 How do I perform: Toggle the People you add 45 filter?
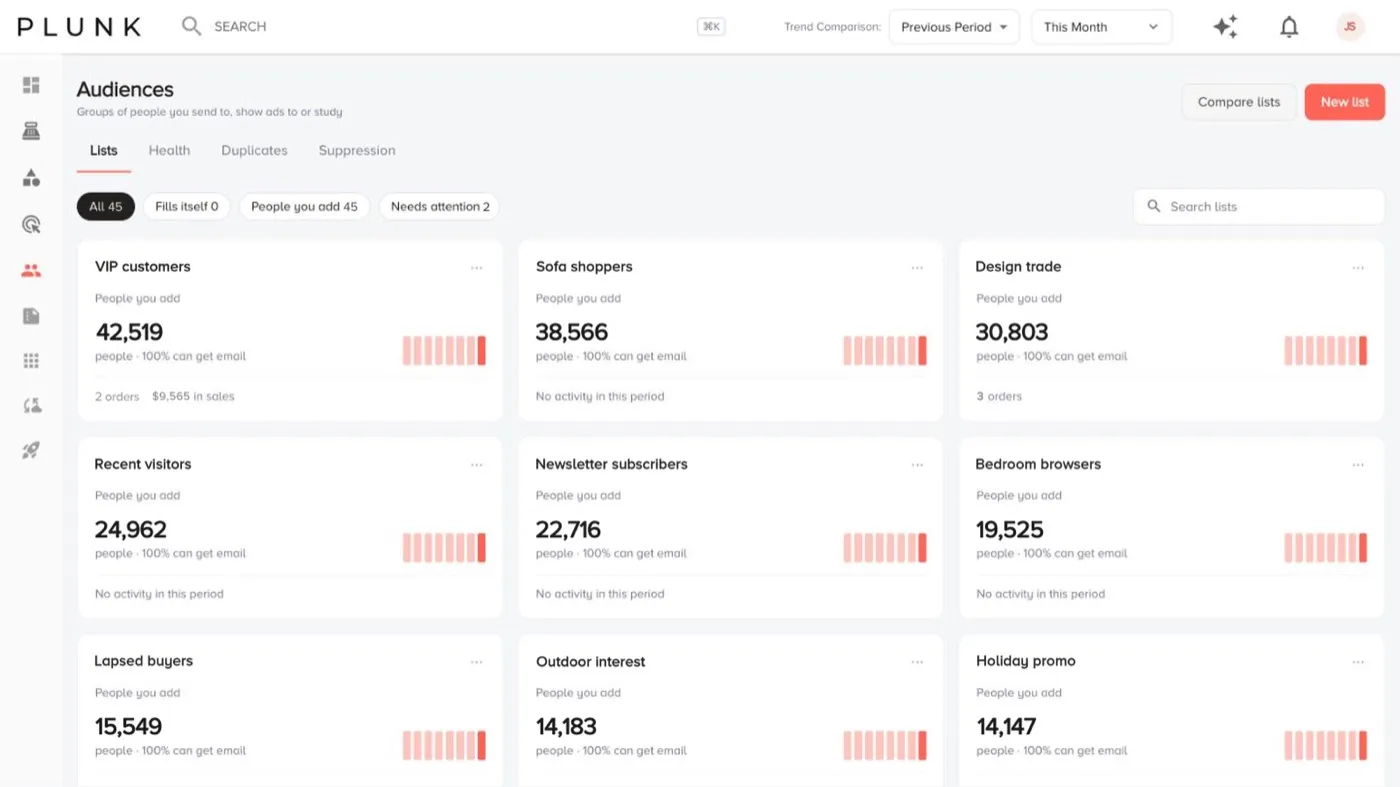click(x=304, y=207)
